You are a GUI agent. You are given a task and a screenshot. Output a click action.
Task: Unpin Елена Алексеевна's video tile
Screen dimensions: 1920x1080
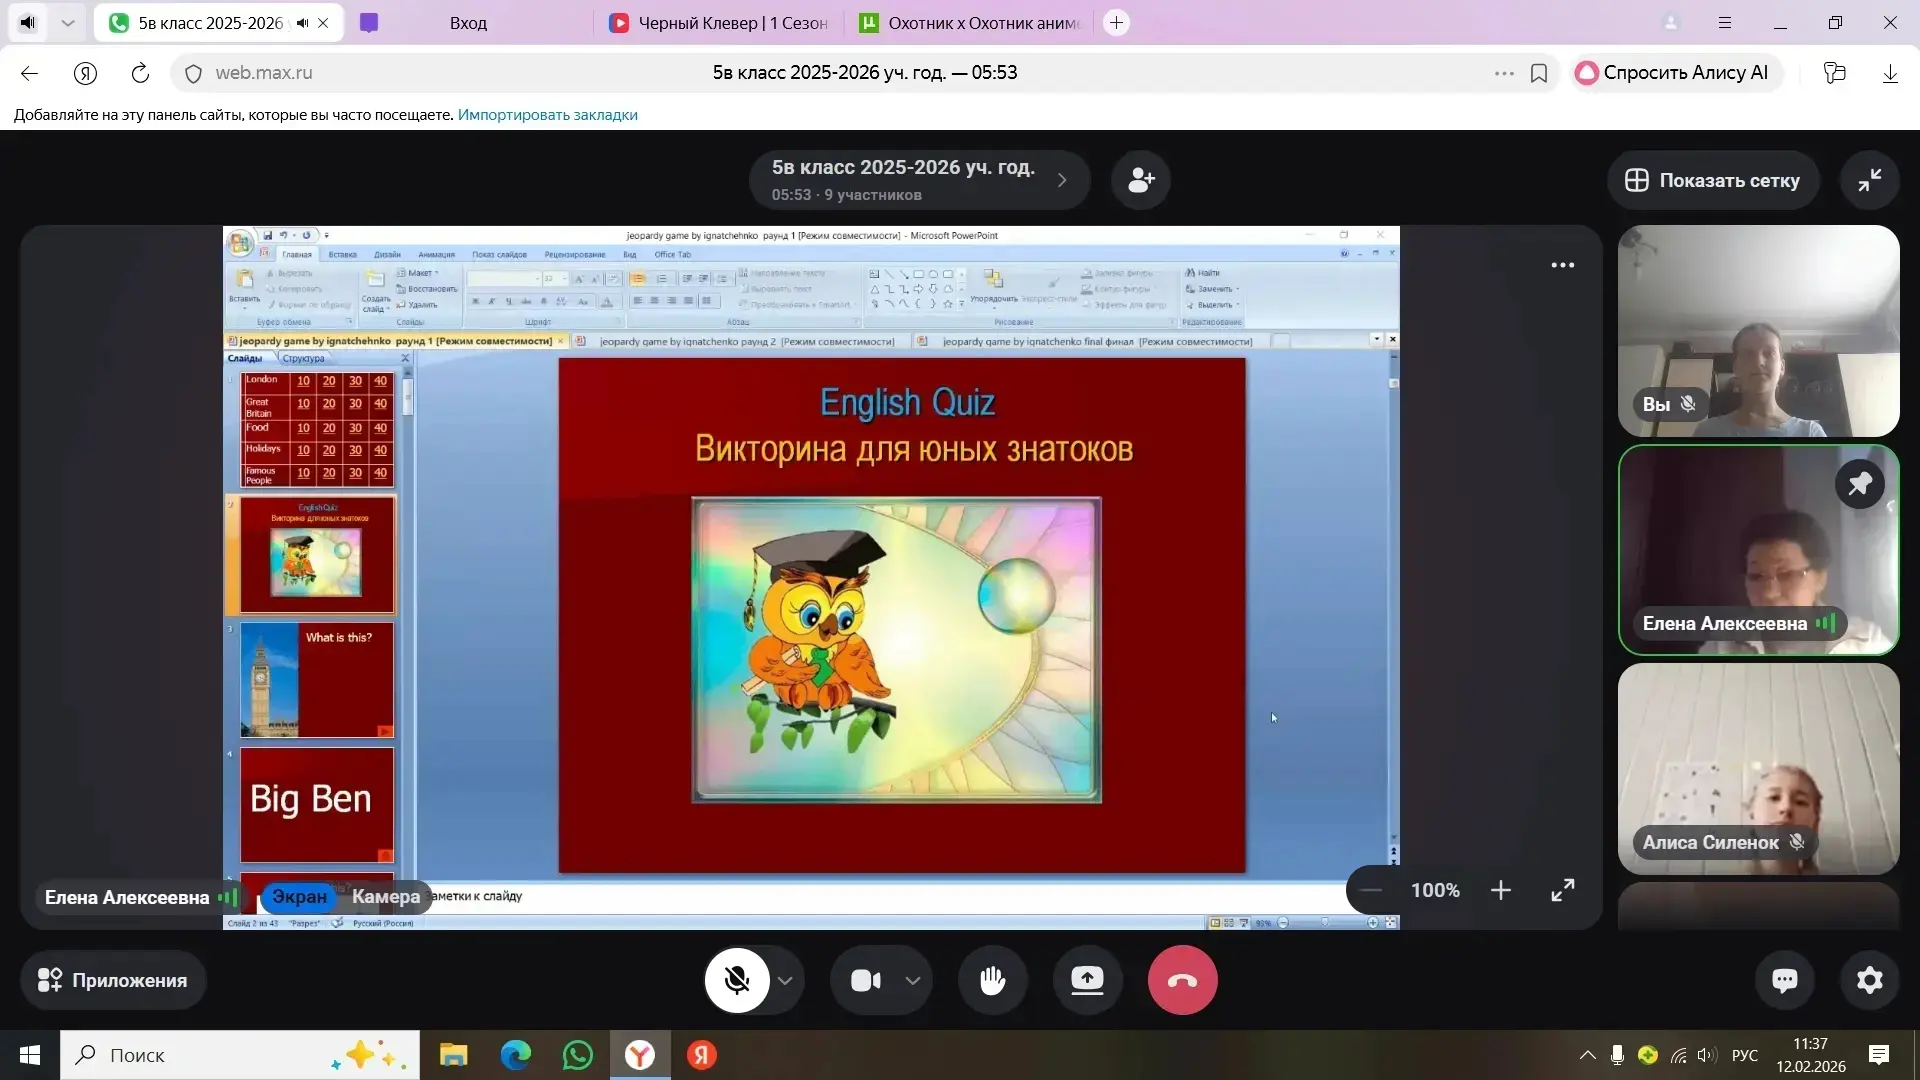tap(1859, 485)
